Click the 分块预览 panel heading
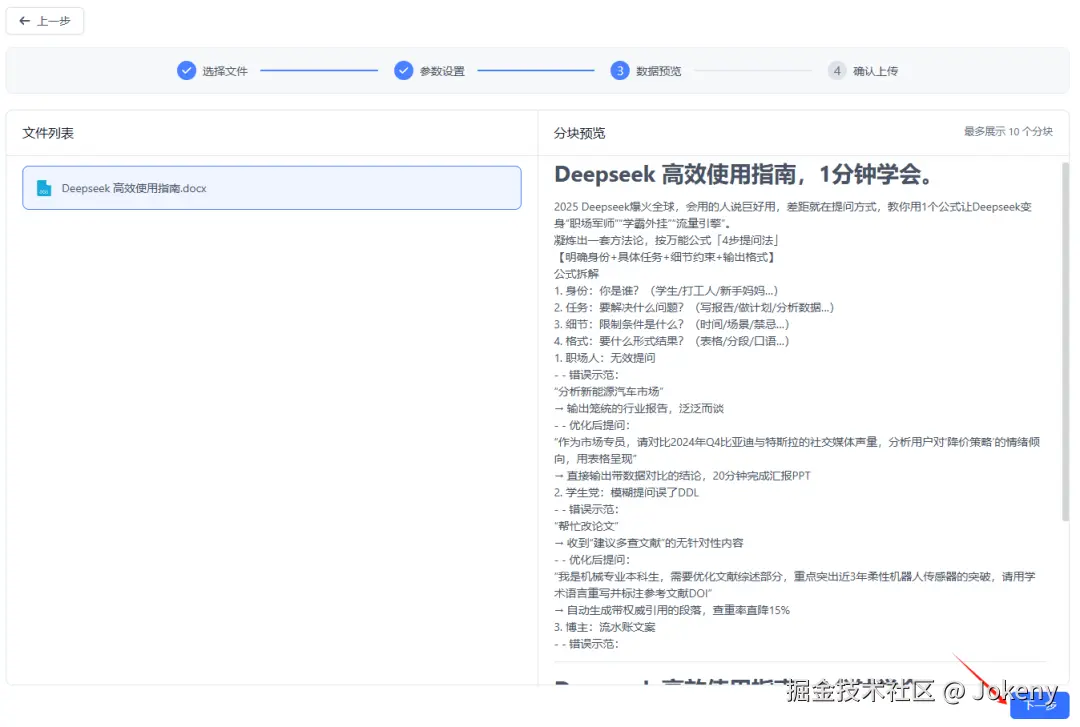1080x727 pixels. click(579, 133)
